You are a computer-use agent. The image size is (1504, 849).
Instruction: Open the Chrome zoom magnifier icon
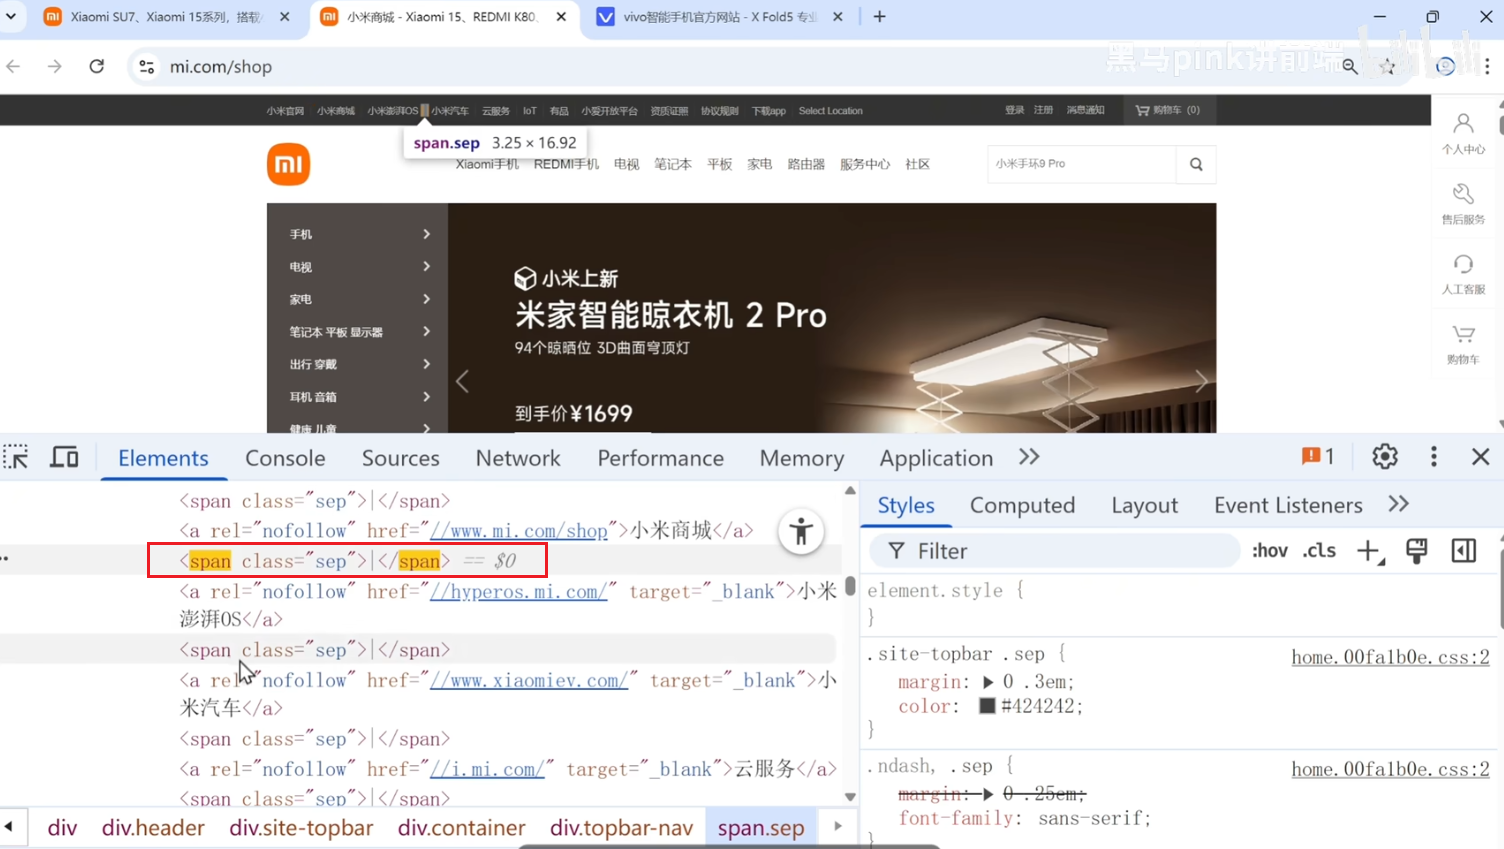1349,66
